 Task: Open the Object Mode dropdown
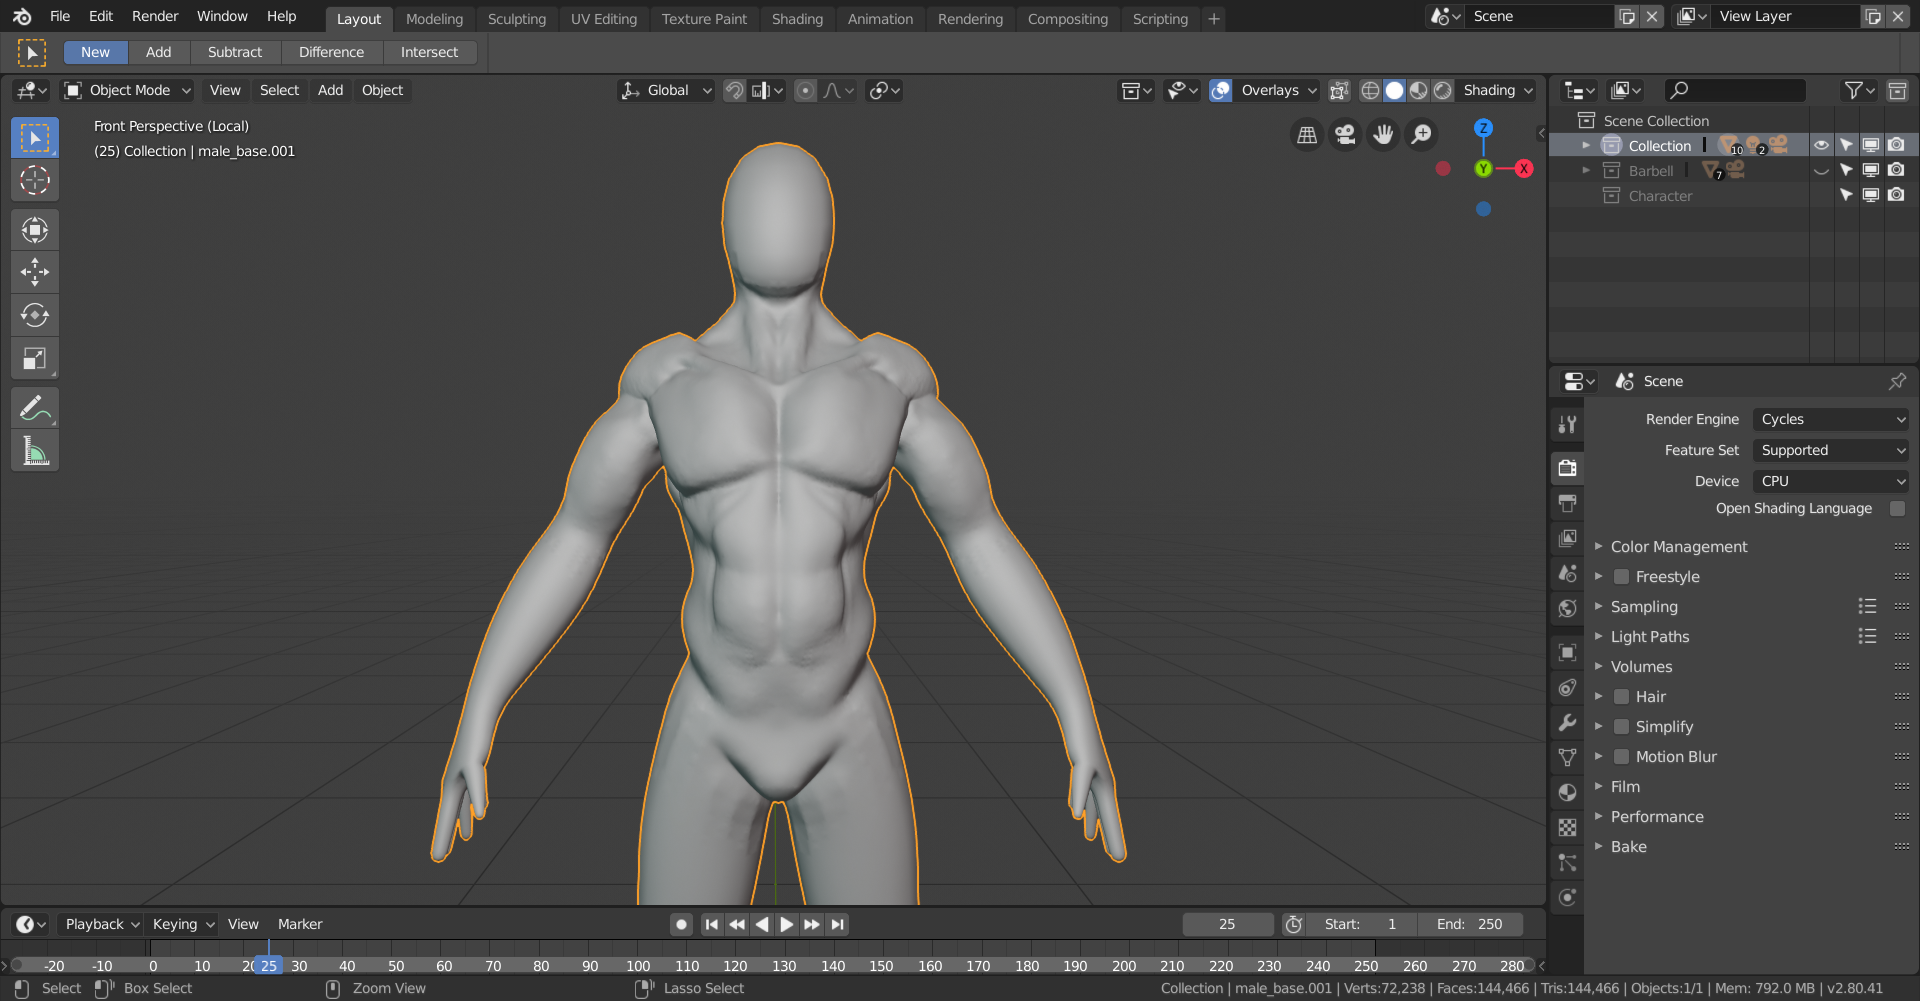(127, 90)
